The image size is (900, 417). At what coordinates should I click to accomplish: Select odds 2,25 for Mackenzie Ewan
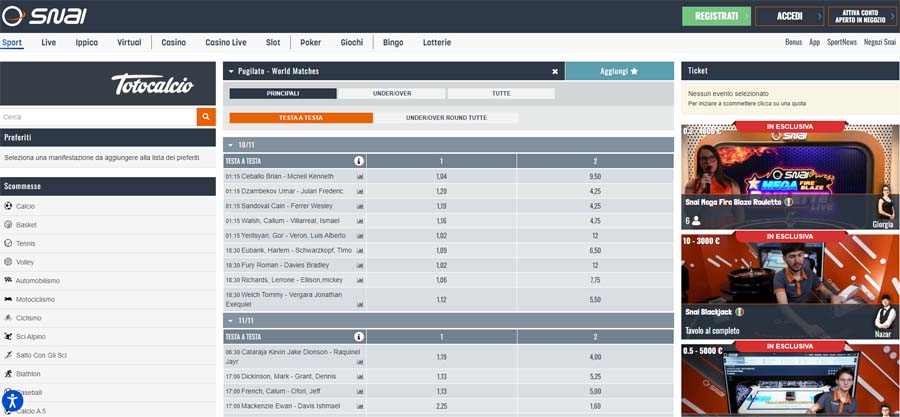coord(441,406)
